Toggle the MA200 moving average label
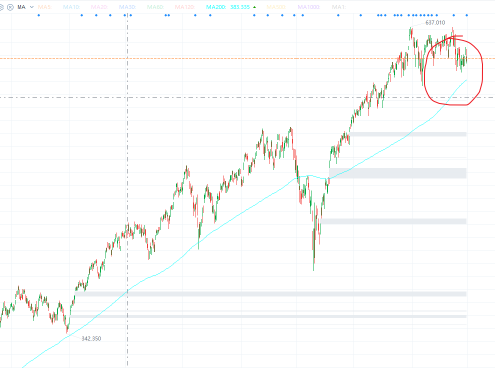This screenshot has height=368, width=495. click(216, 7)
